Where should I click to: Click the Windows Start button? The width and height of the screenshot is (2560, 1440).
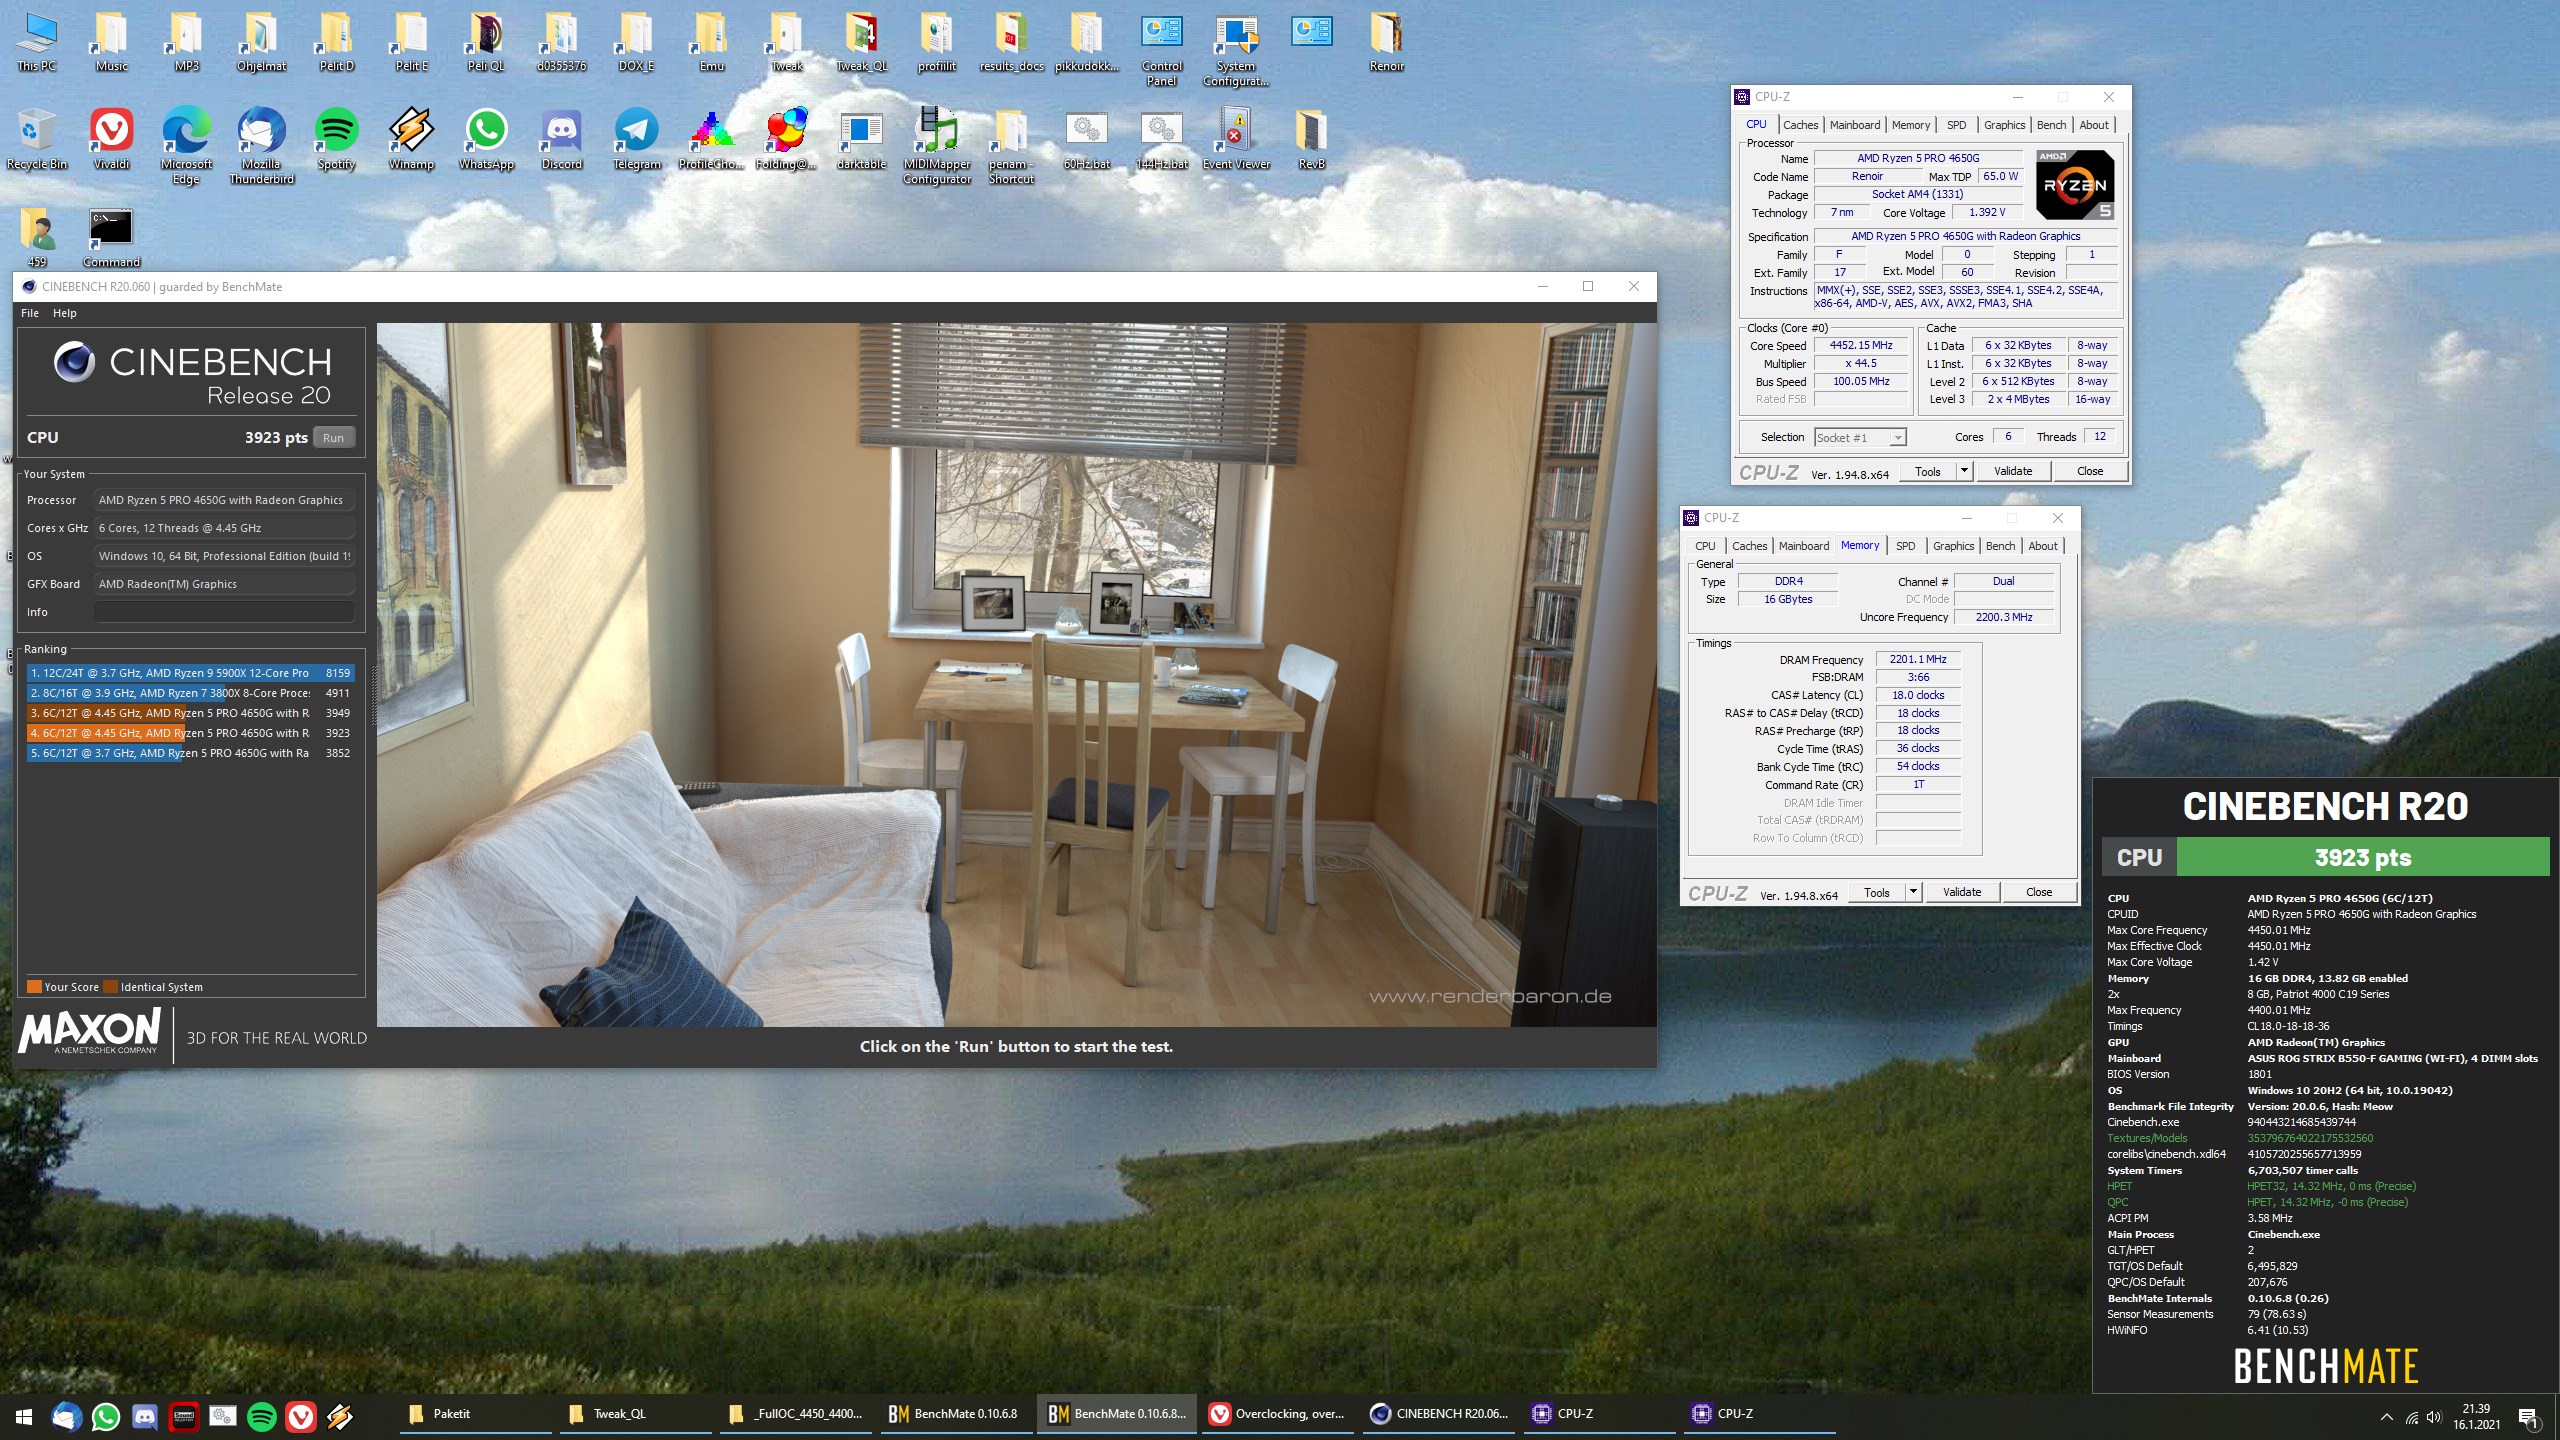[24, 1415]
